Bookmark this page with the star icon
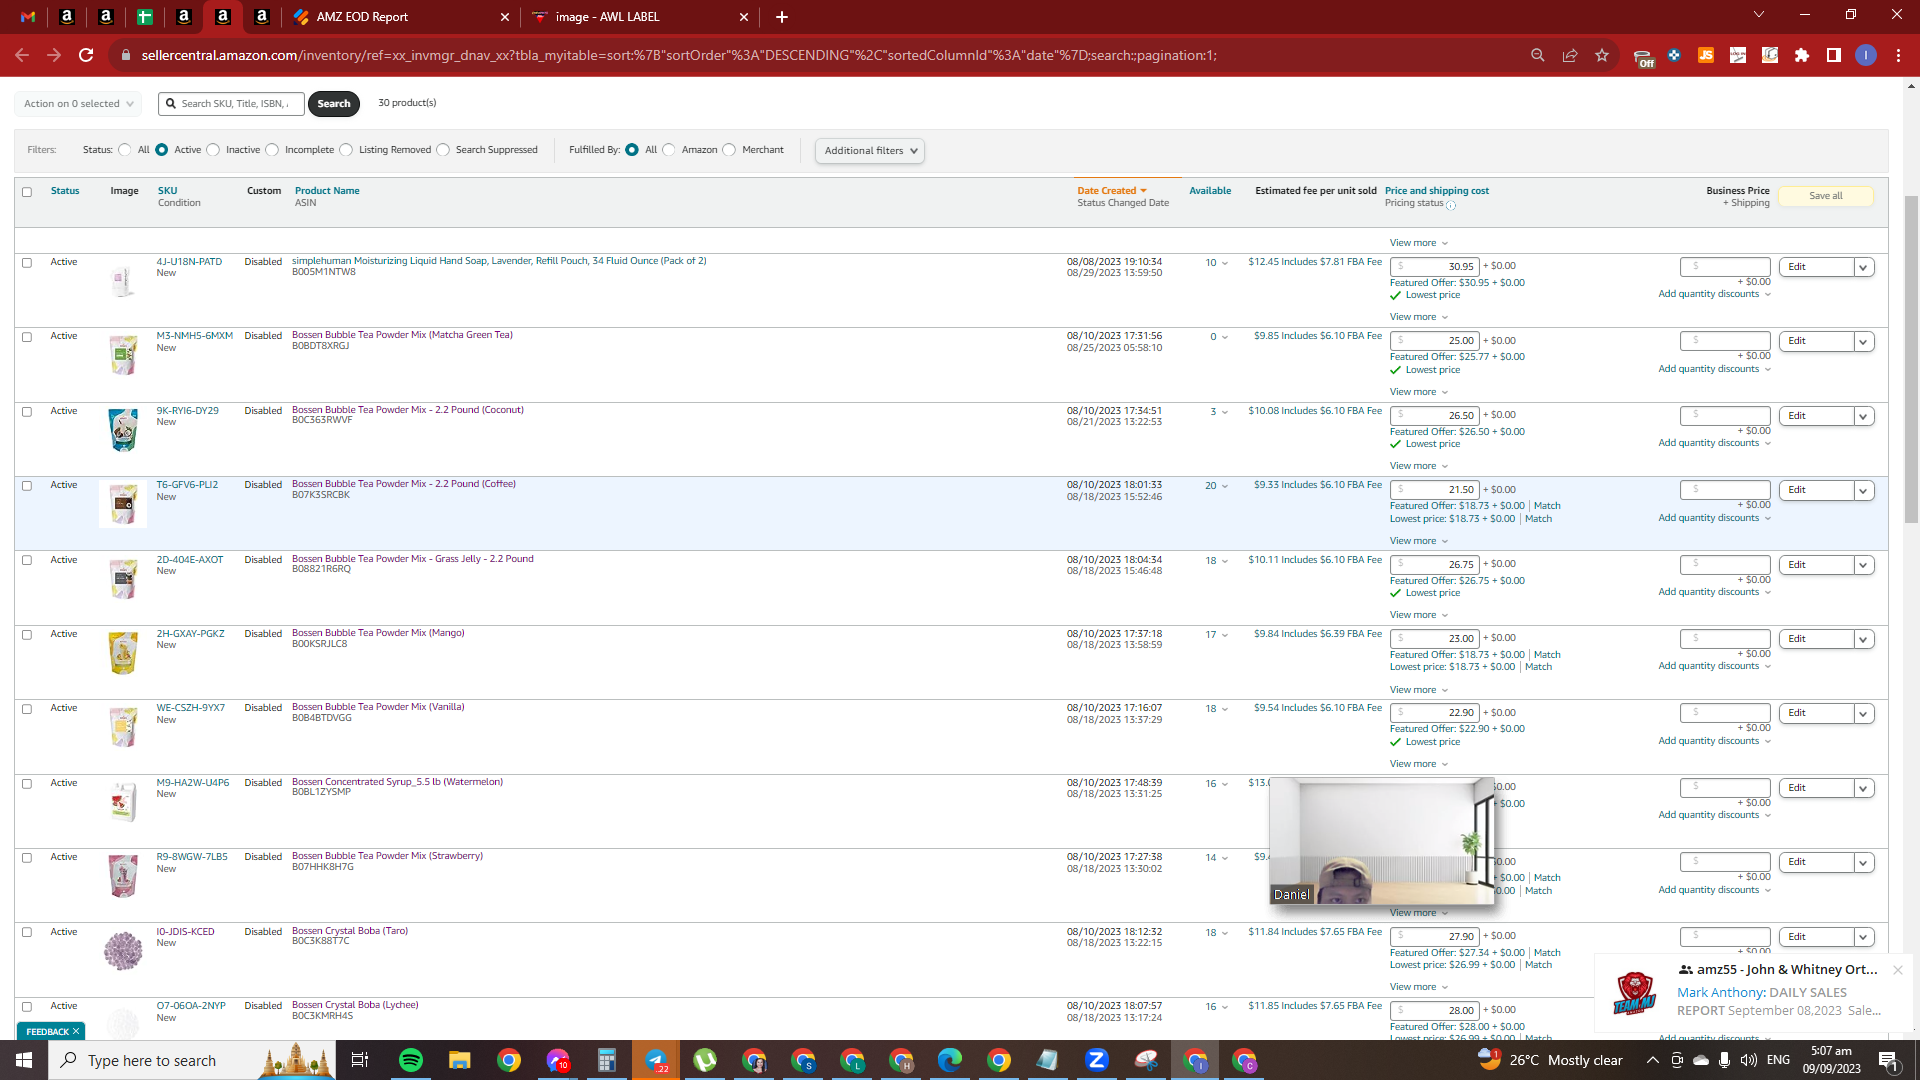This screenshot has width=1920, height=1080. [x=1602, y=55]
